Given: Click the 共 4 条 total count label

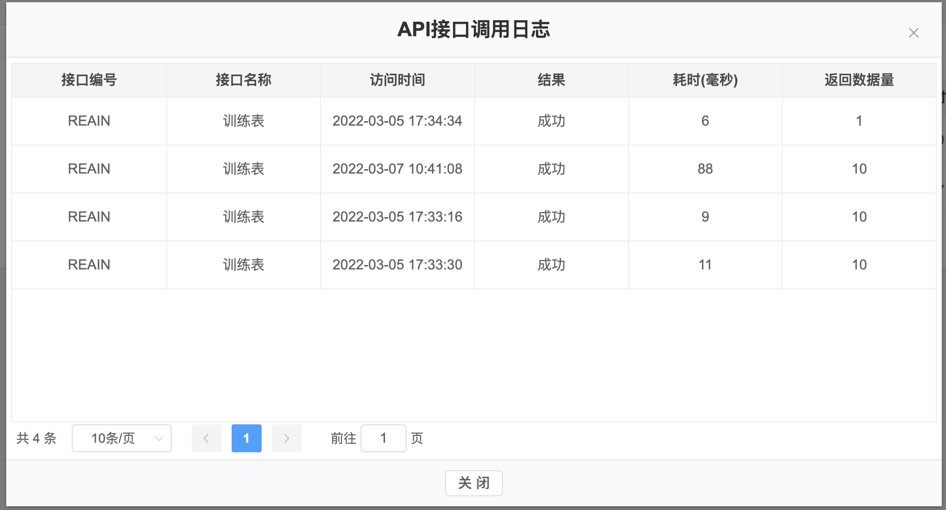Looking at the screenshot, I should tap(36, 438).
